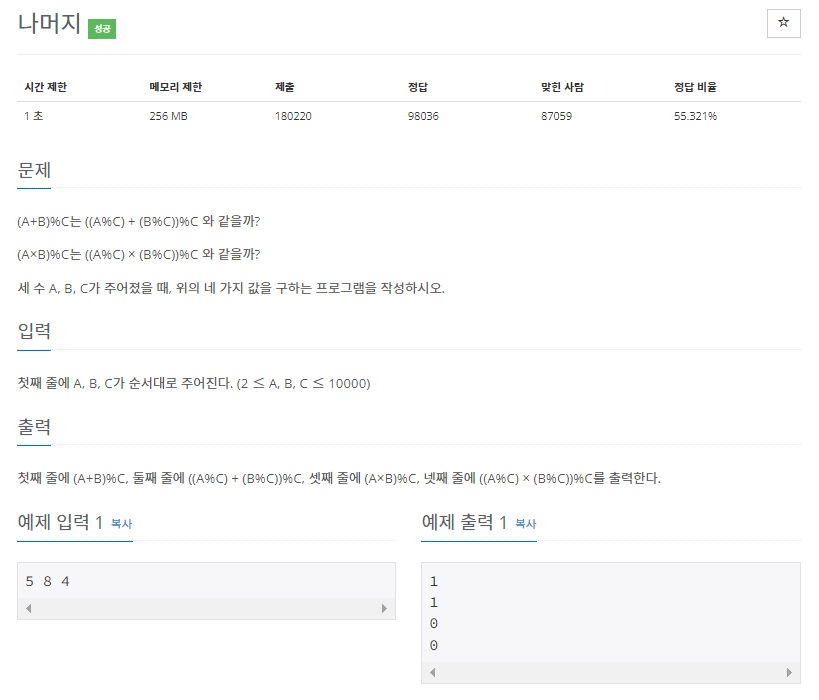The height and width of the screenshot is (700, 819).
Task: Click the 메모리 제한 column header
Action: click(x=176, y=87)
